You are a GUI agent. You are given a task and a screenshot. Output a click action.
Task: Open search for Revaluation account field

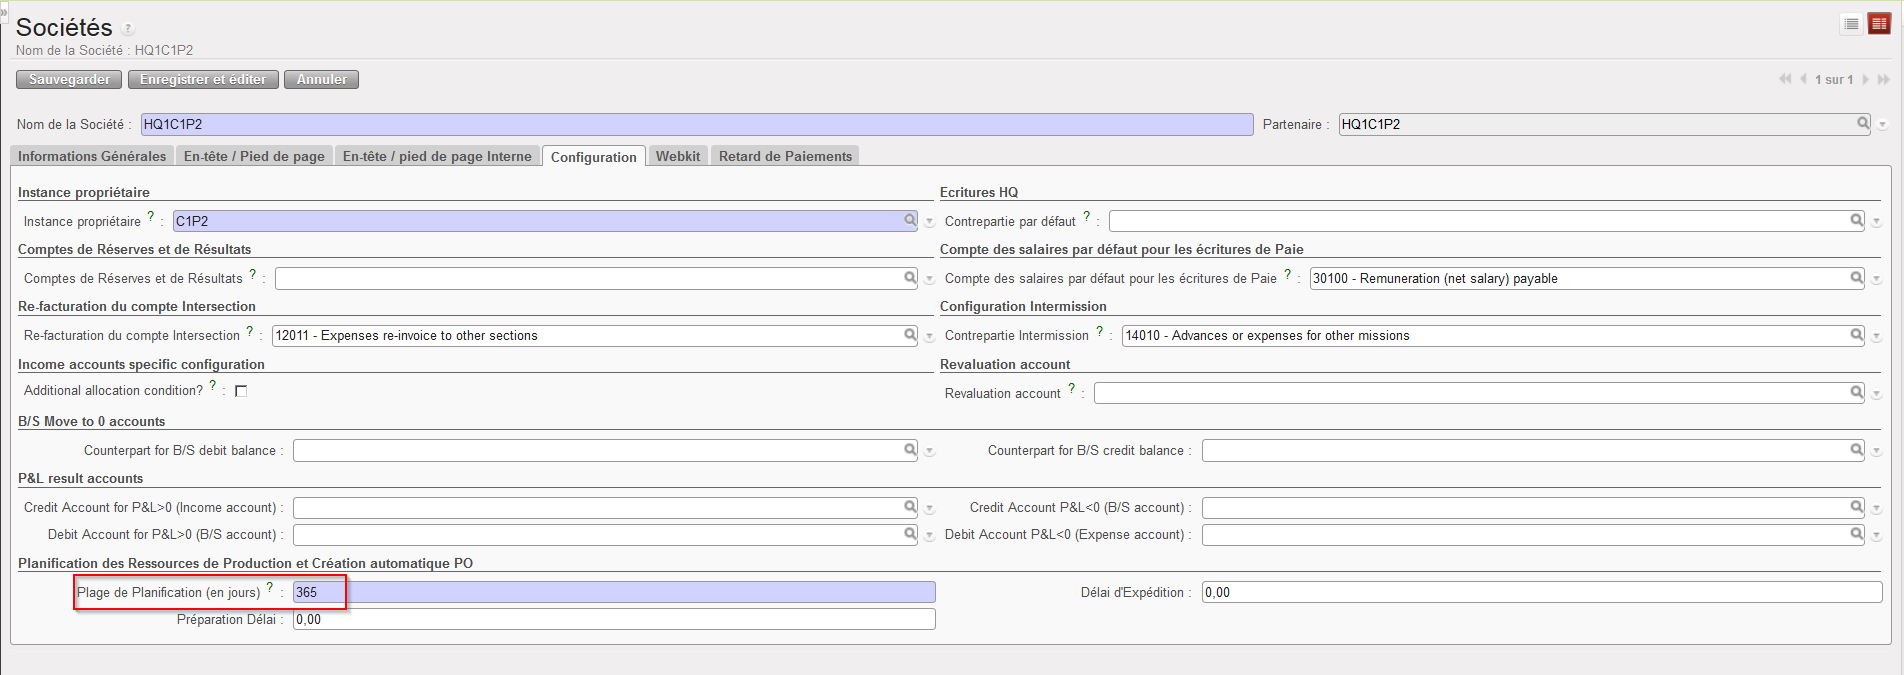pyautogui.click(x=1856, y=393)
